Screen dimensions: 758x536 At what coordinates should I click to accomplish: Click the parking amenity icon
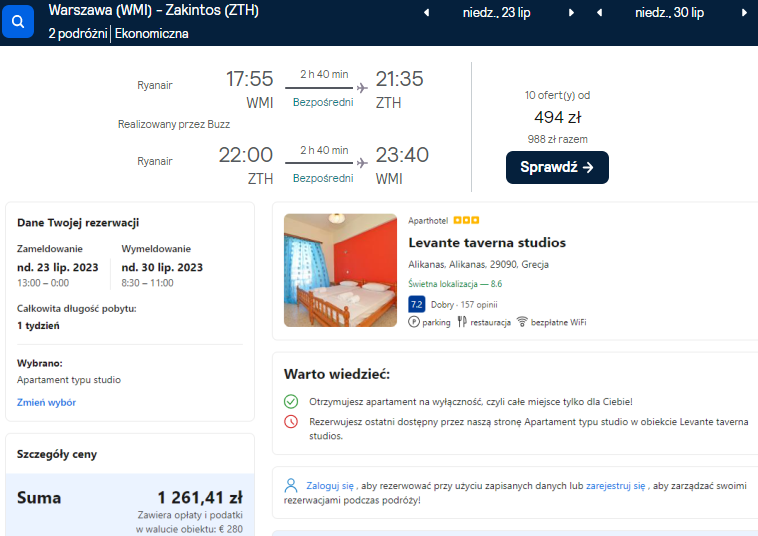tap(414, 322)
